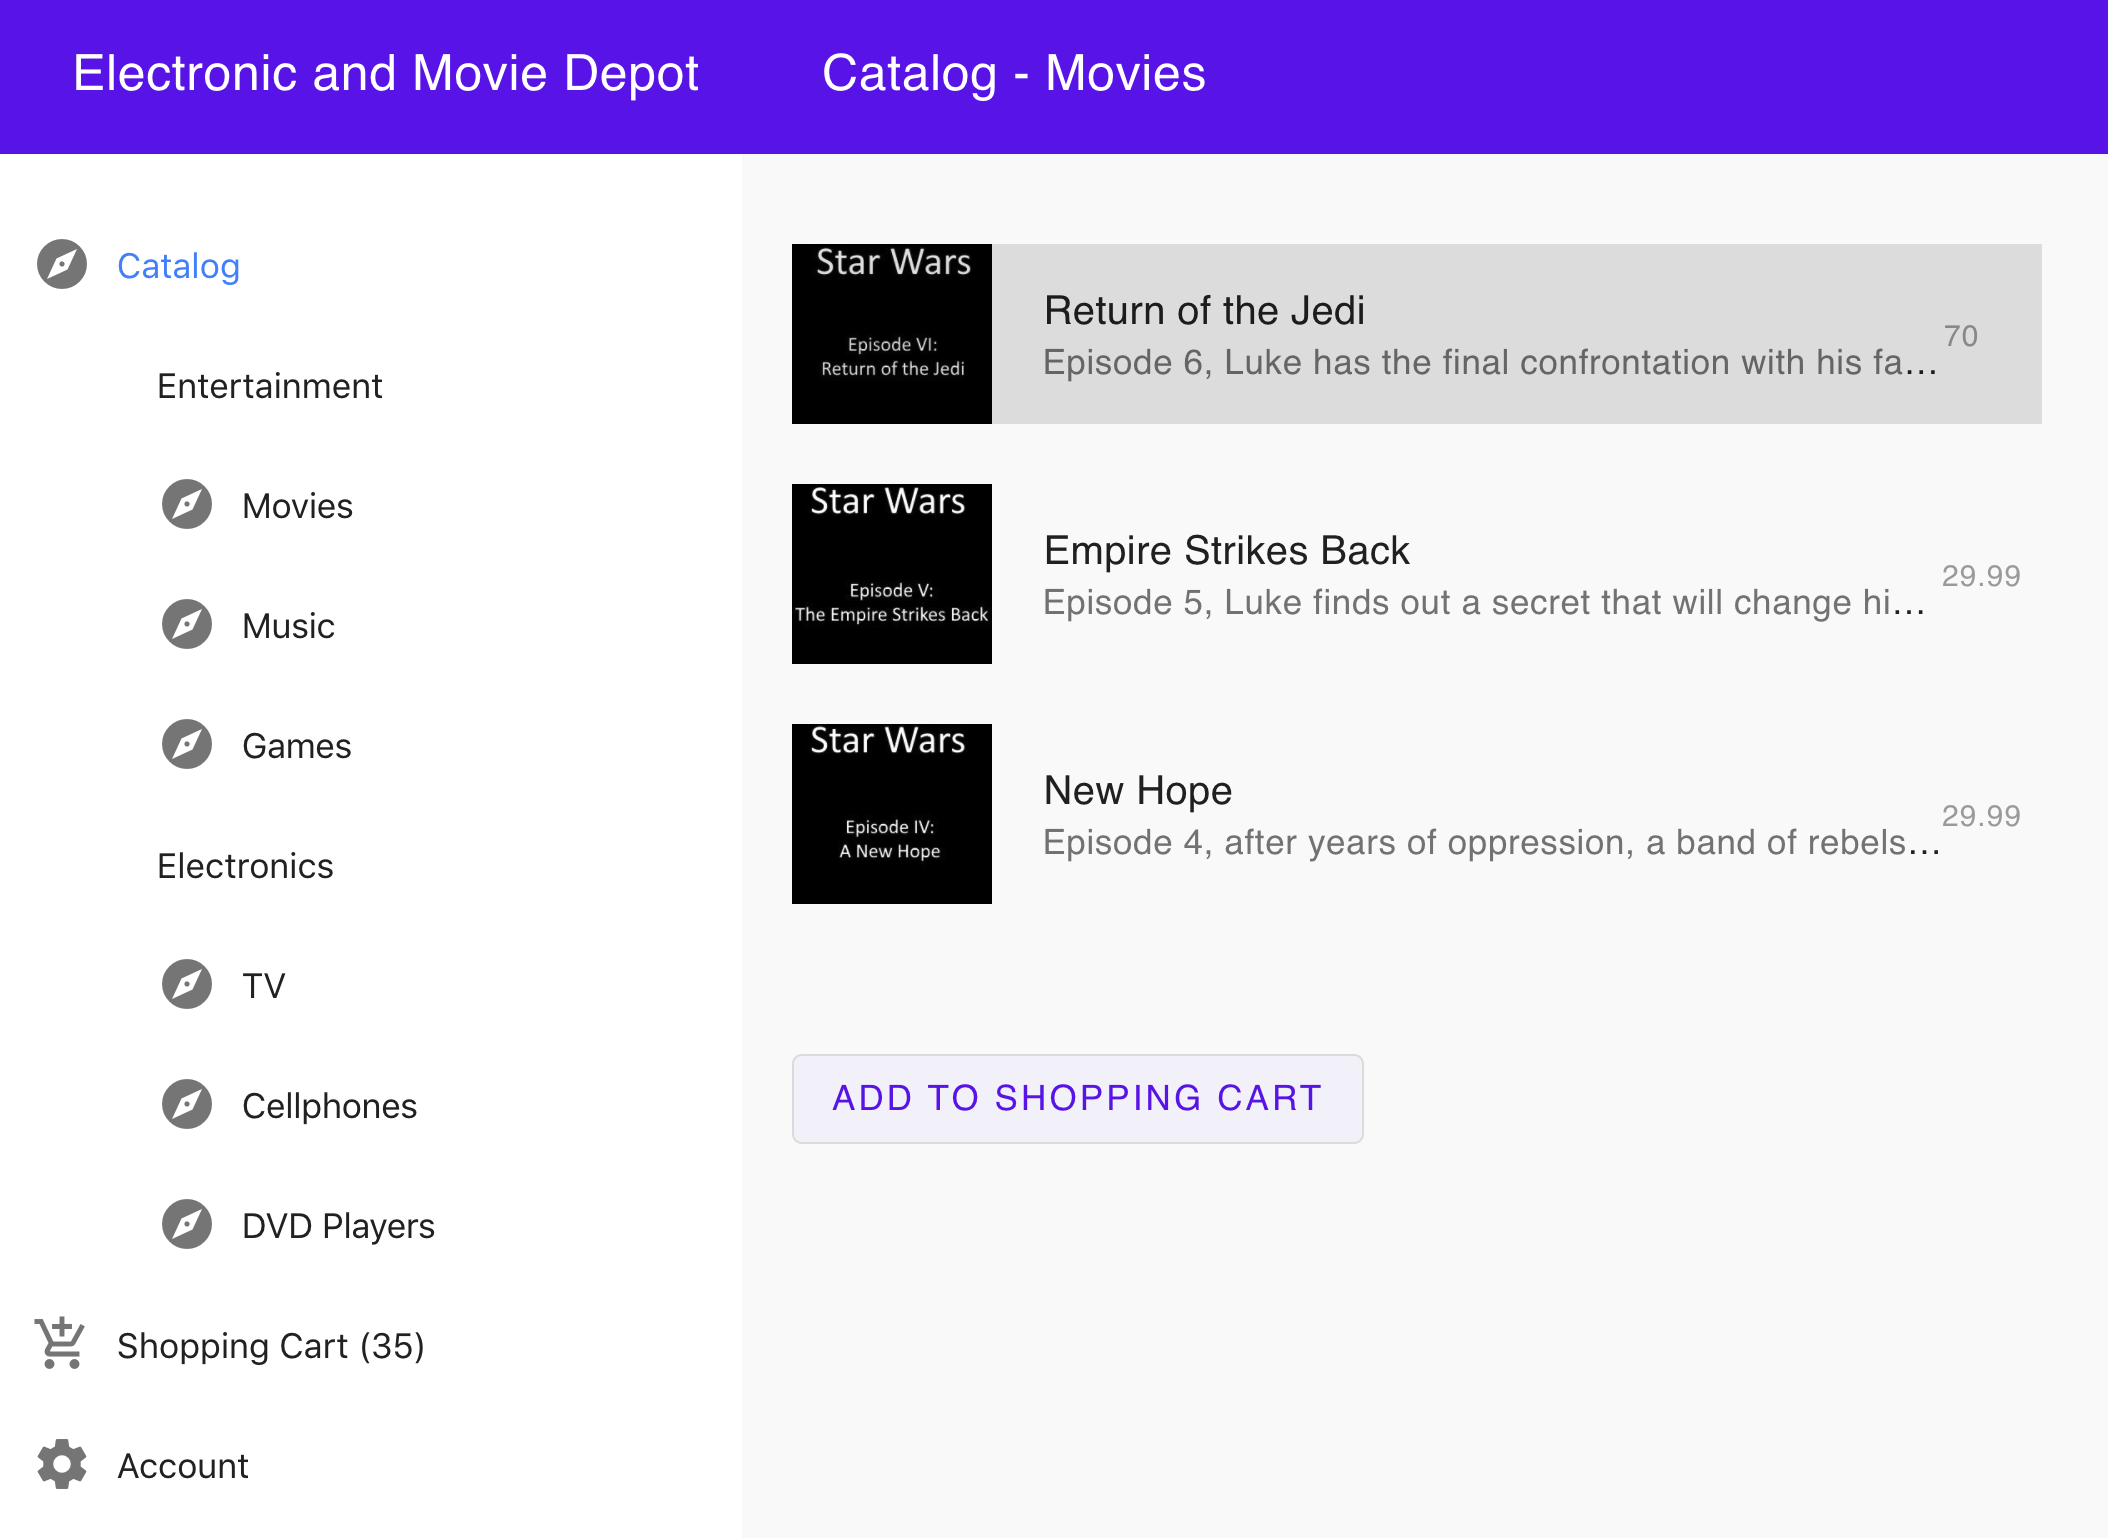Open the Games category
This screenshot has width=2108, height=1538.
(296, 746)
